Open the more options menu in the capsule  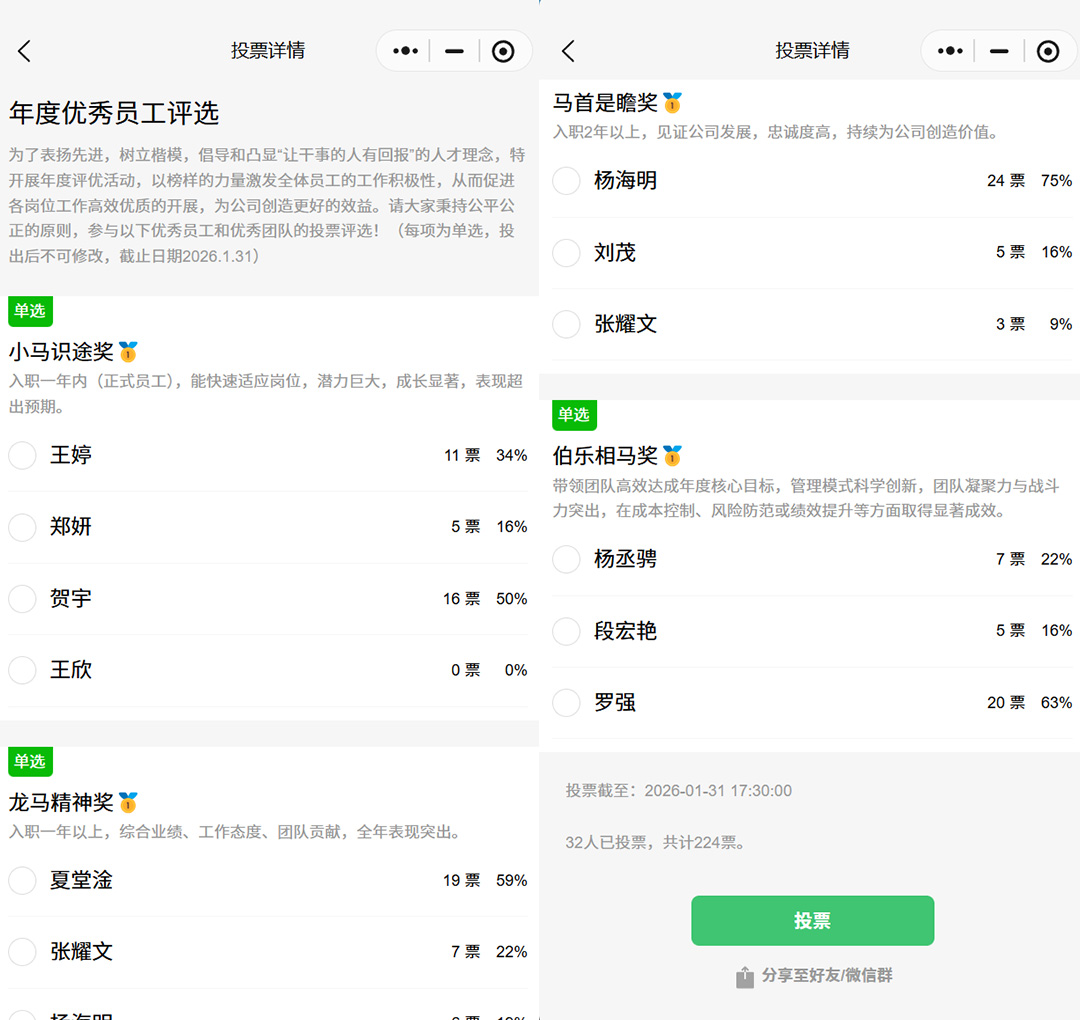click(x=404, y=50)
